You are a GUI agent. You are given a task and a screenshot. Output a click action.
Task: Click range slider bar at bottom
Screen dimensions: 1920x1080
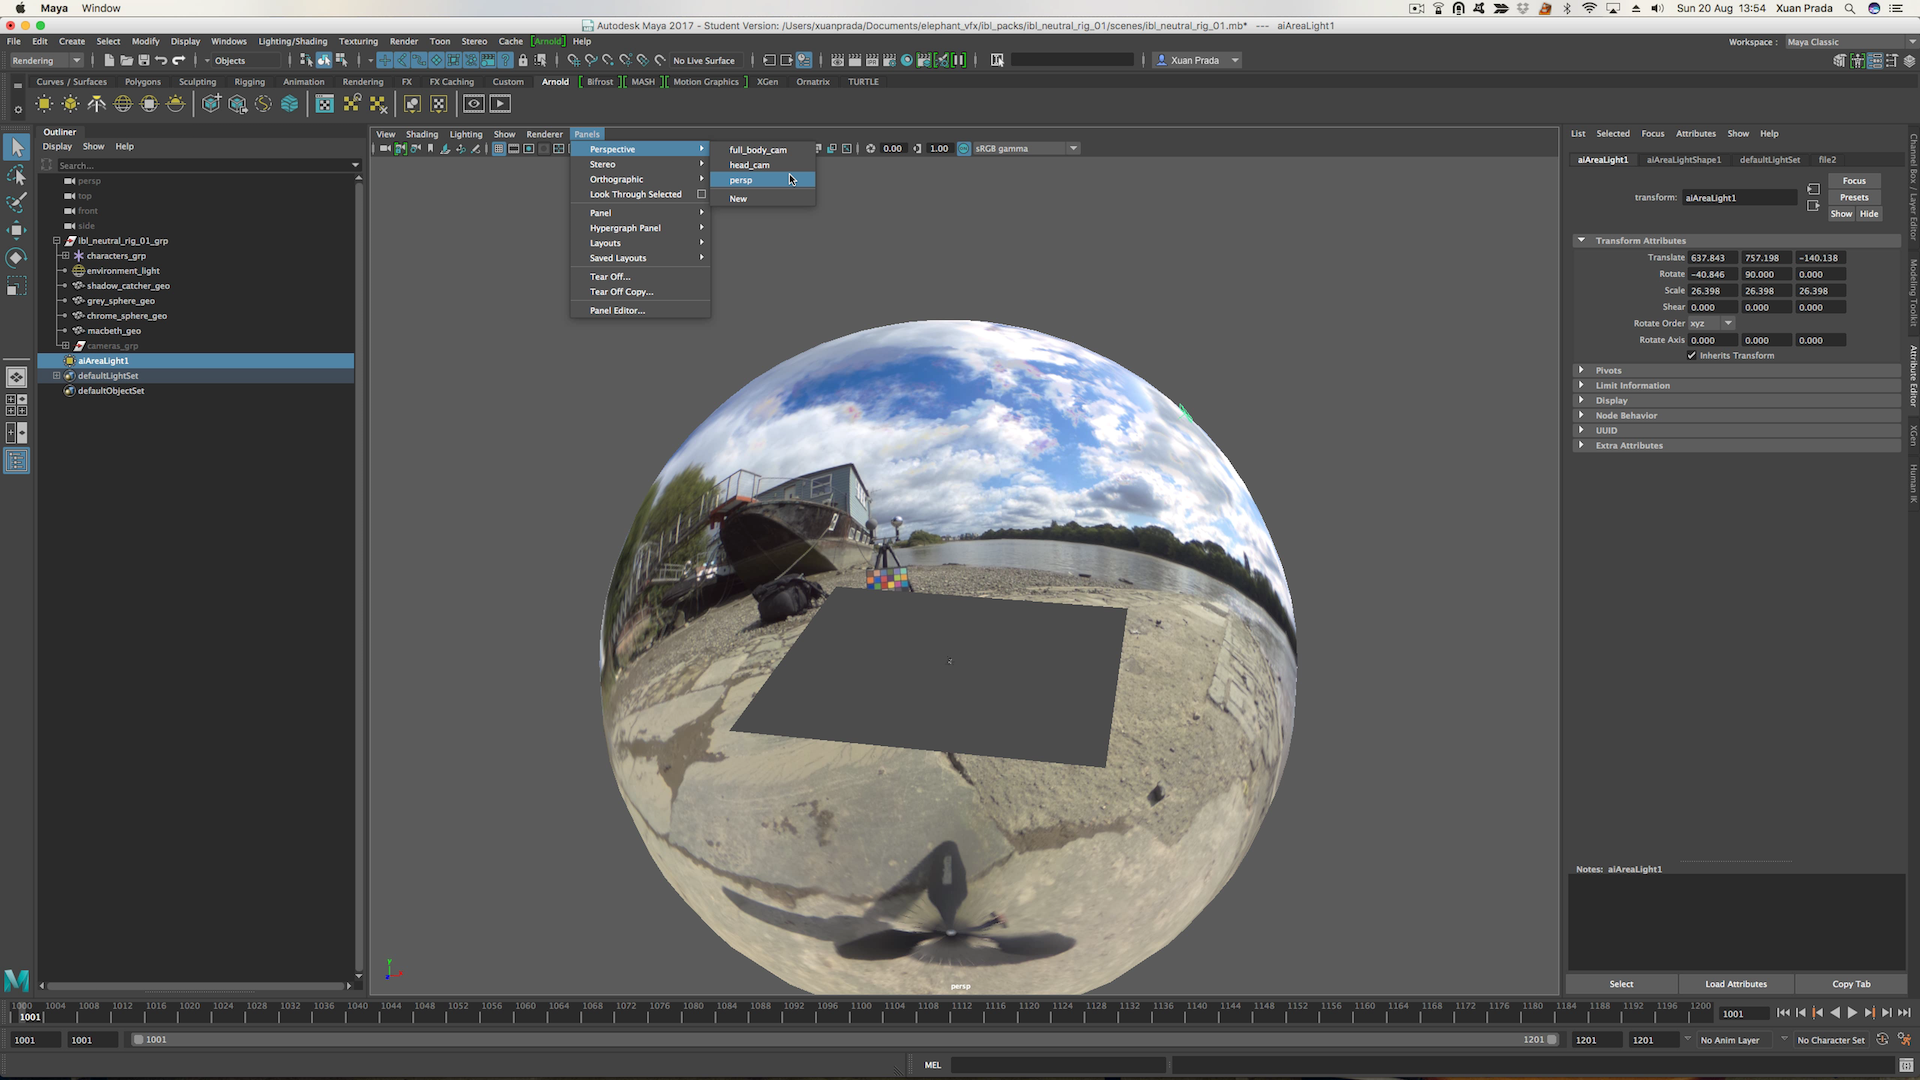[x=845, y=1040]
